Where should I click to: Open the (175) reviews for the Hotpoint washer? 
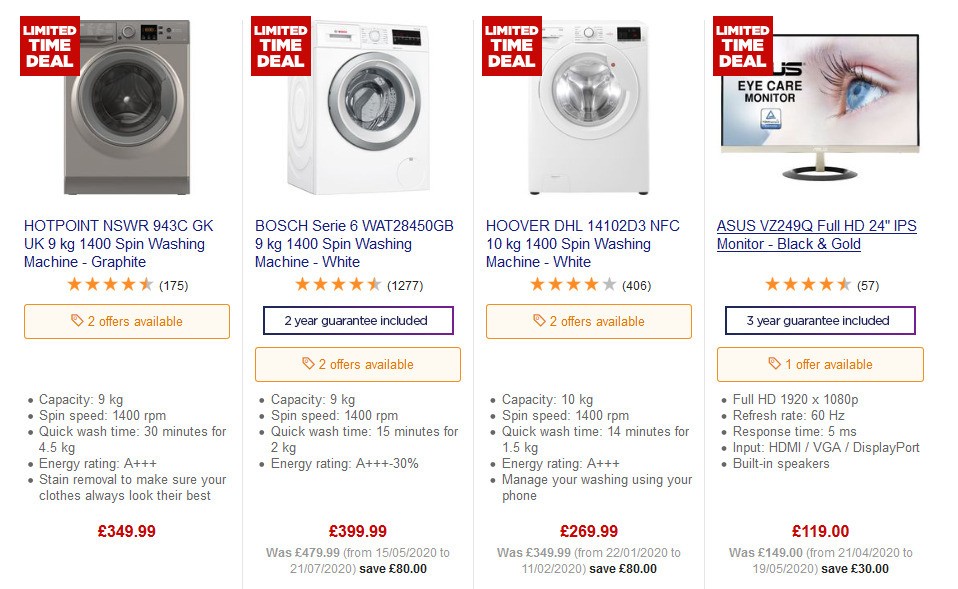pos(175,284)
